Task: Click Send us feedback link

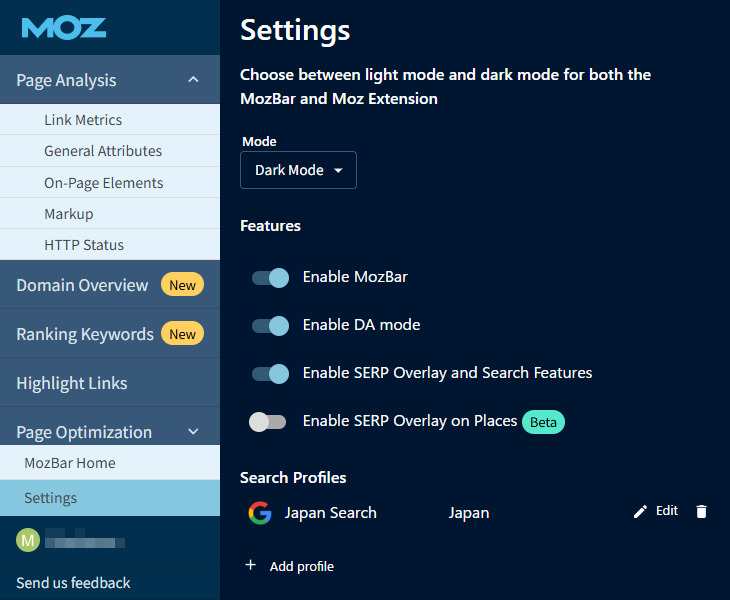Action: coord(73,583)
